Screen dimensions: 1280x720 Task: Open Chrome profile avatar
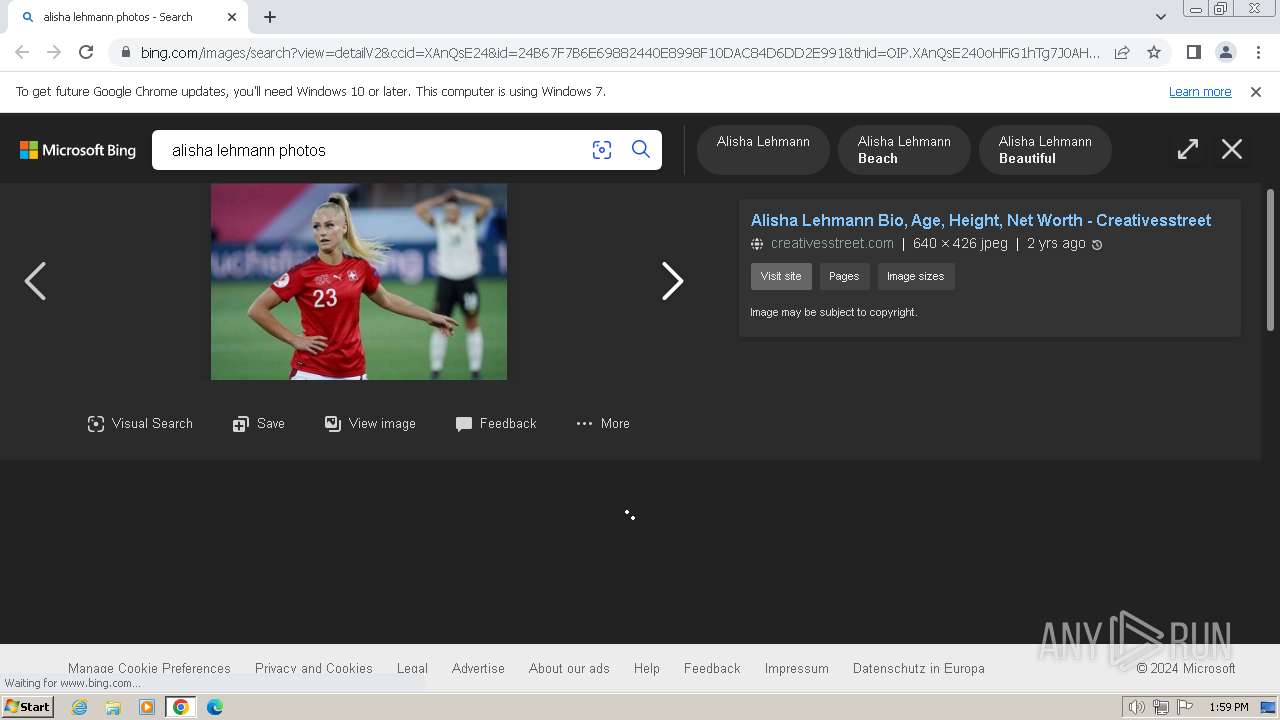pyautogui.click(x=1225, y=52)
